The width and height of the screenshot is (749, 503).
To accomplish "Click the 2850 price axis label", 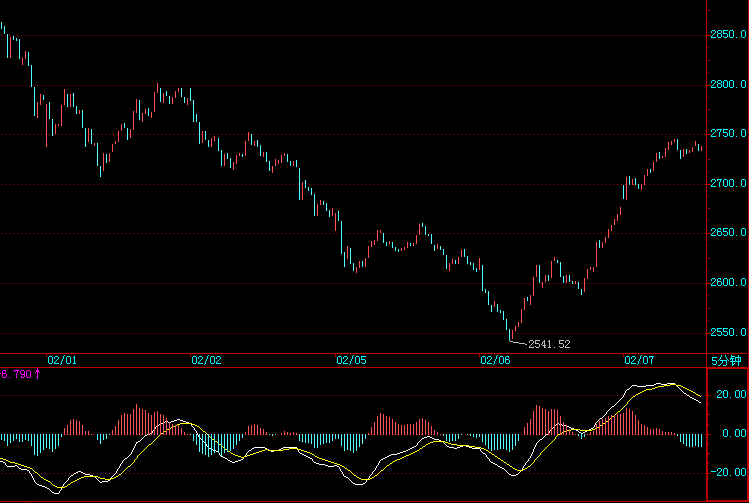I will tap(729, 35).
